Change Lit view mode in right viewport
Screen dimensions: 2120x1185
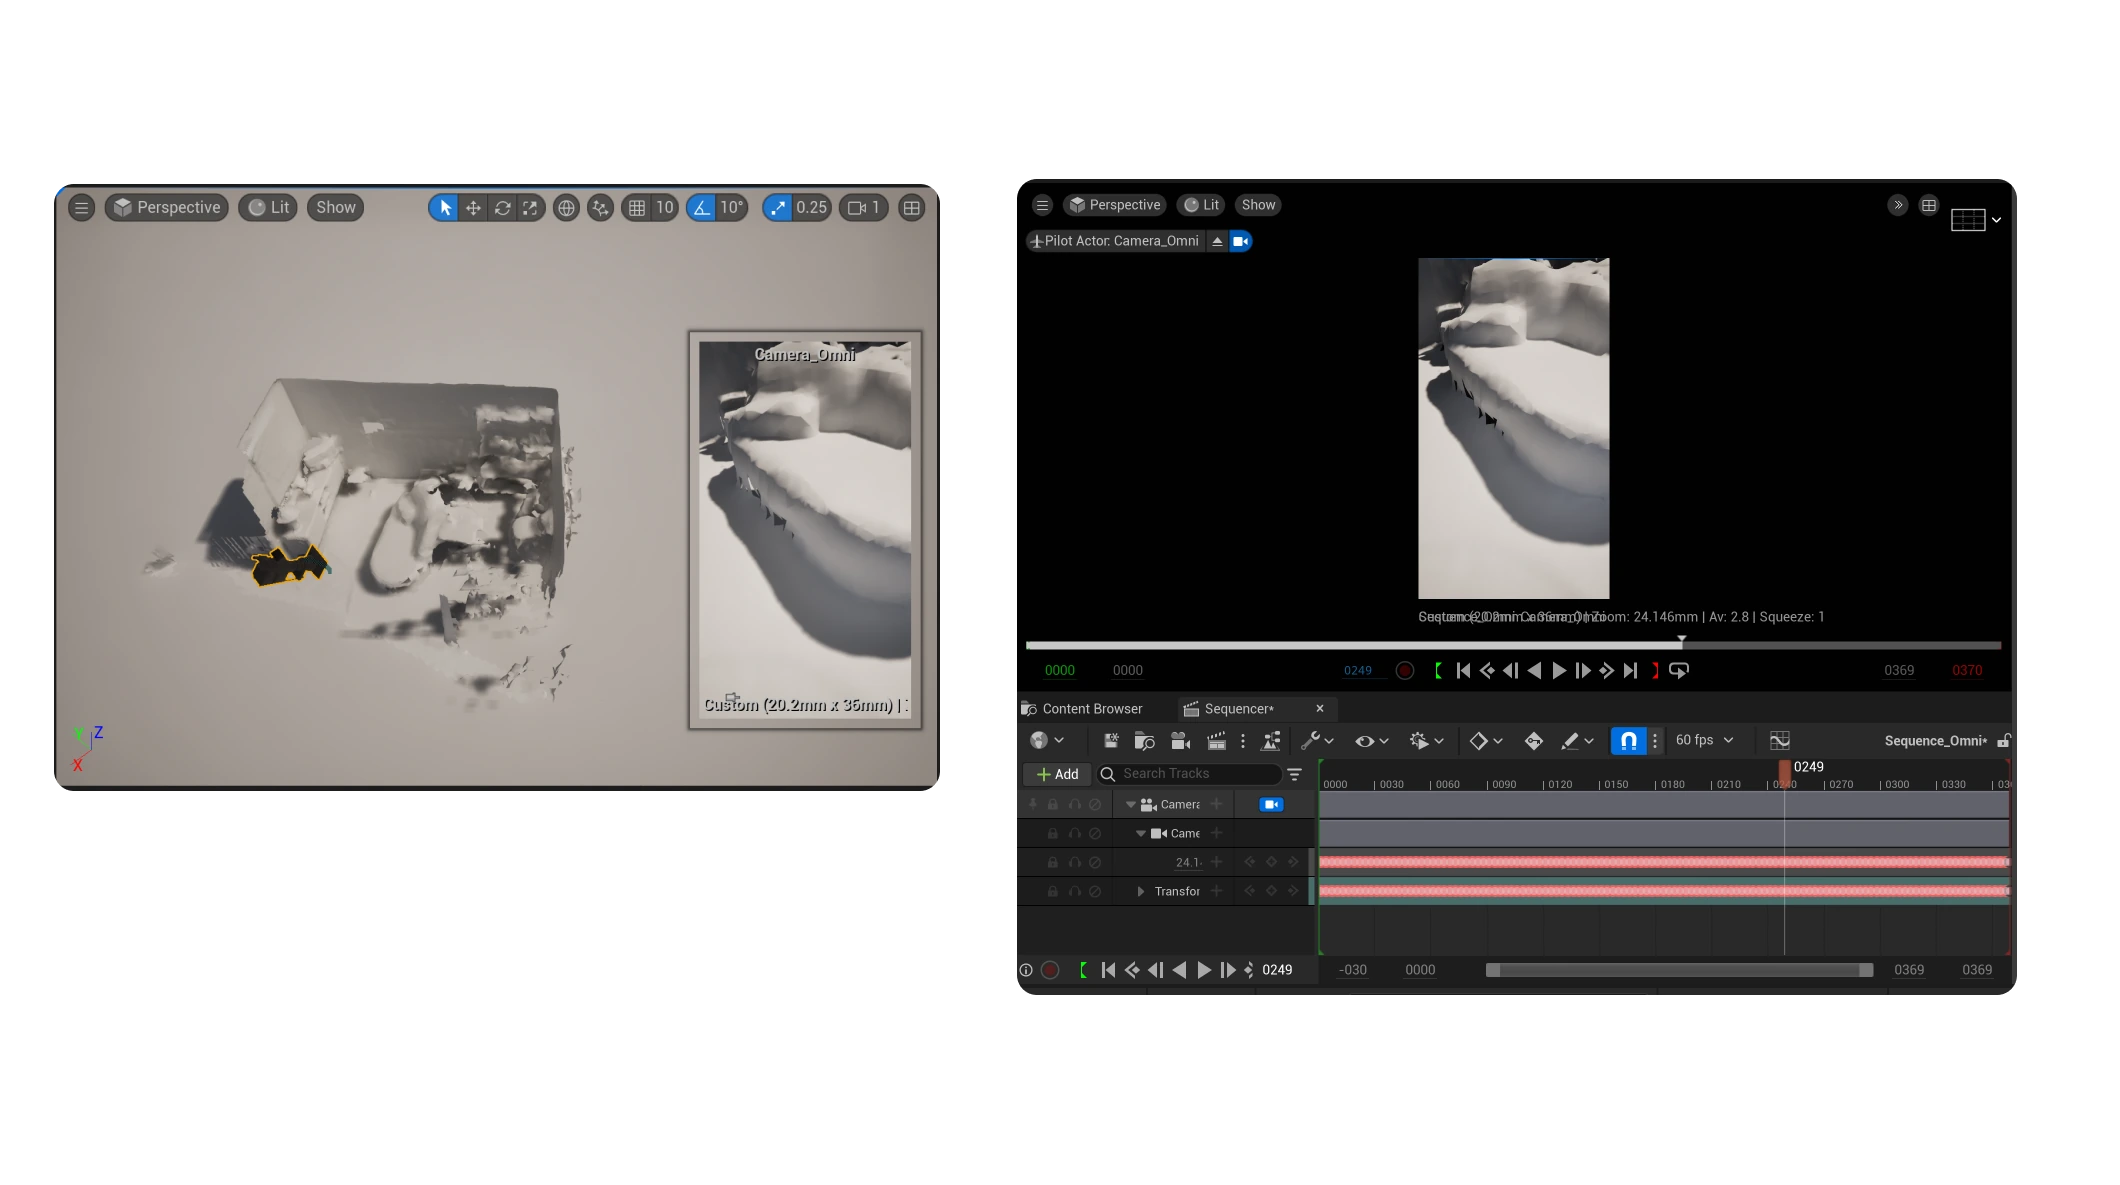coord(1202,205)
